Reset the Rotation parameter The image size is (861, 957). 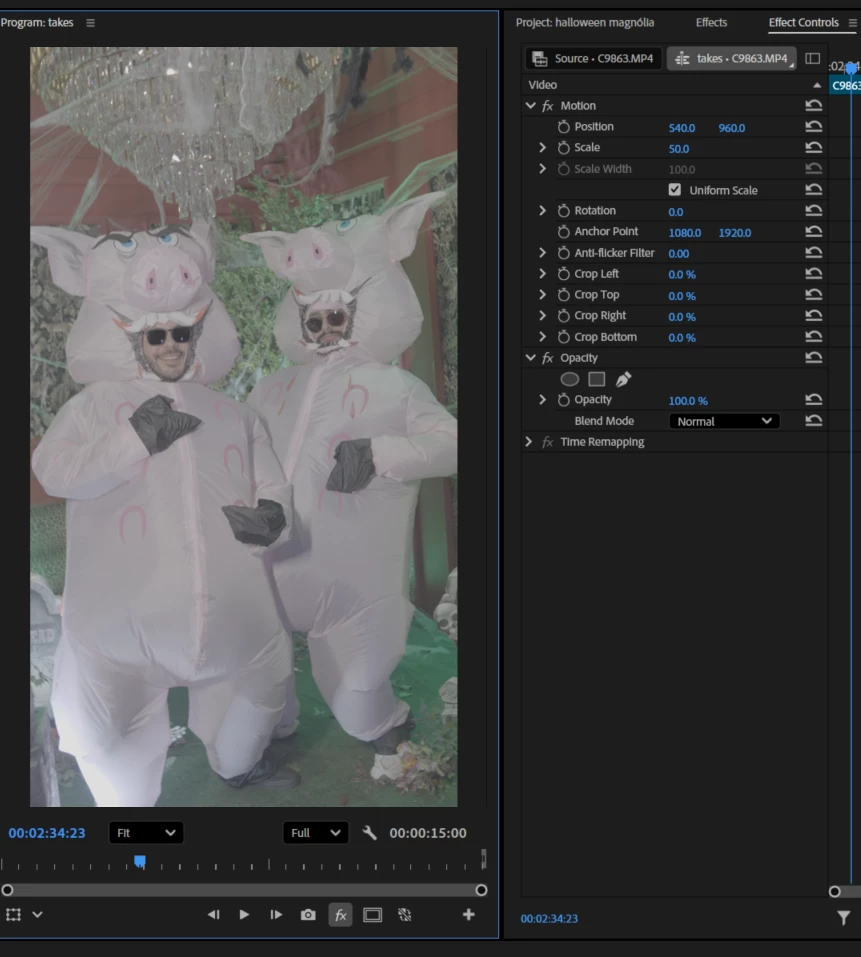click(x=813, y=211)
